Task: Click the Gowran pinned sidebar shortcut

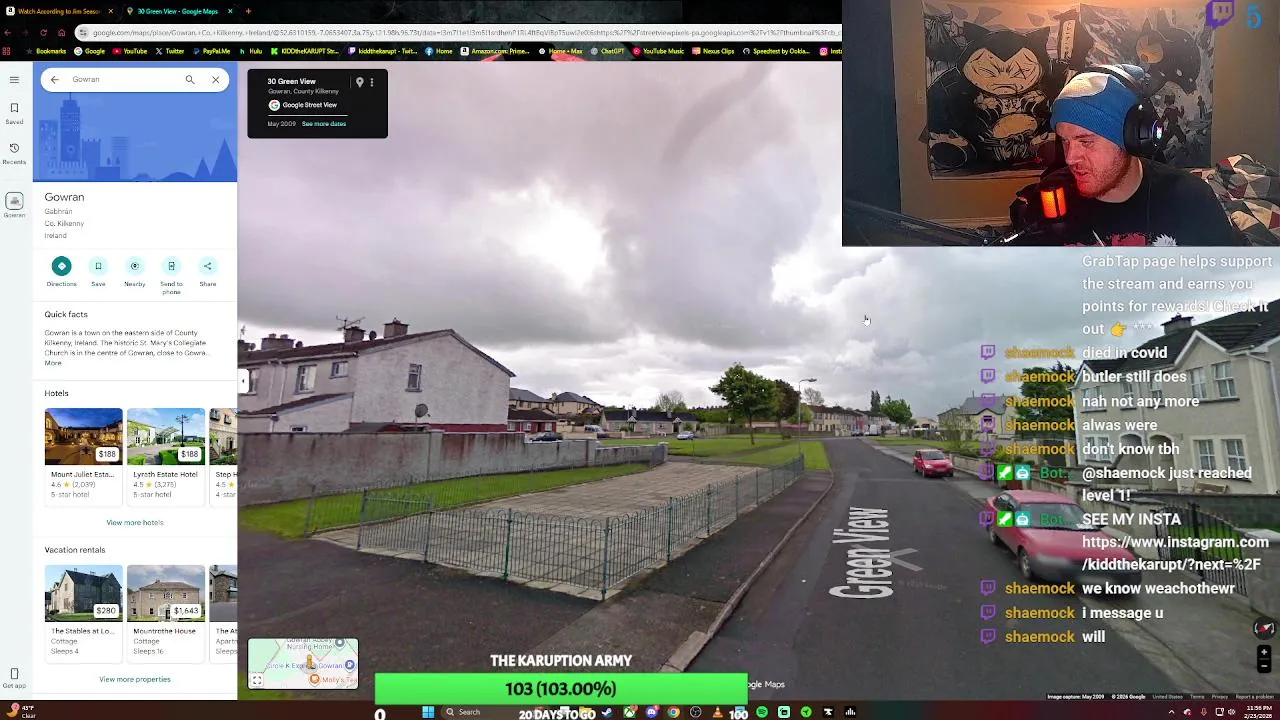Action: pyautogui.click(x=14, y=206)
